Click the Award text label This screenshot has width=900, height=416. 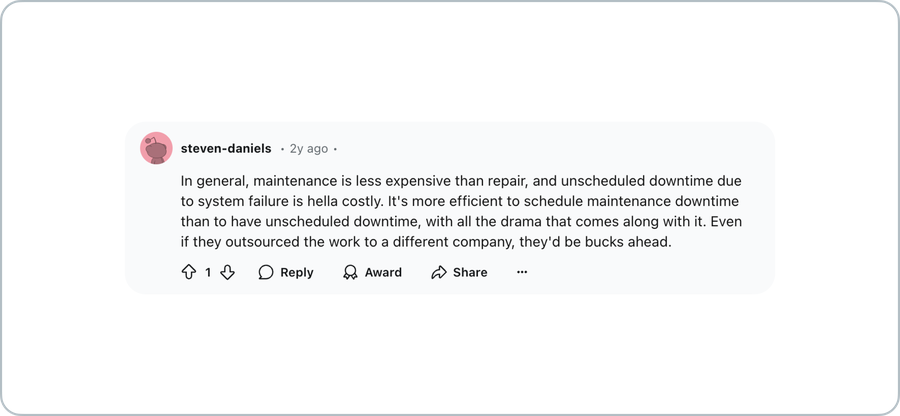point(383,273)
